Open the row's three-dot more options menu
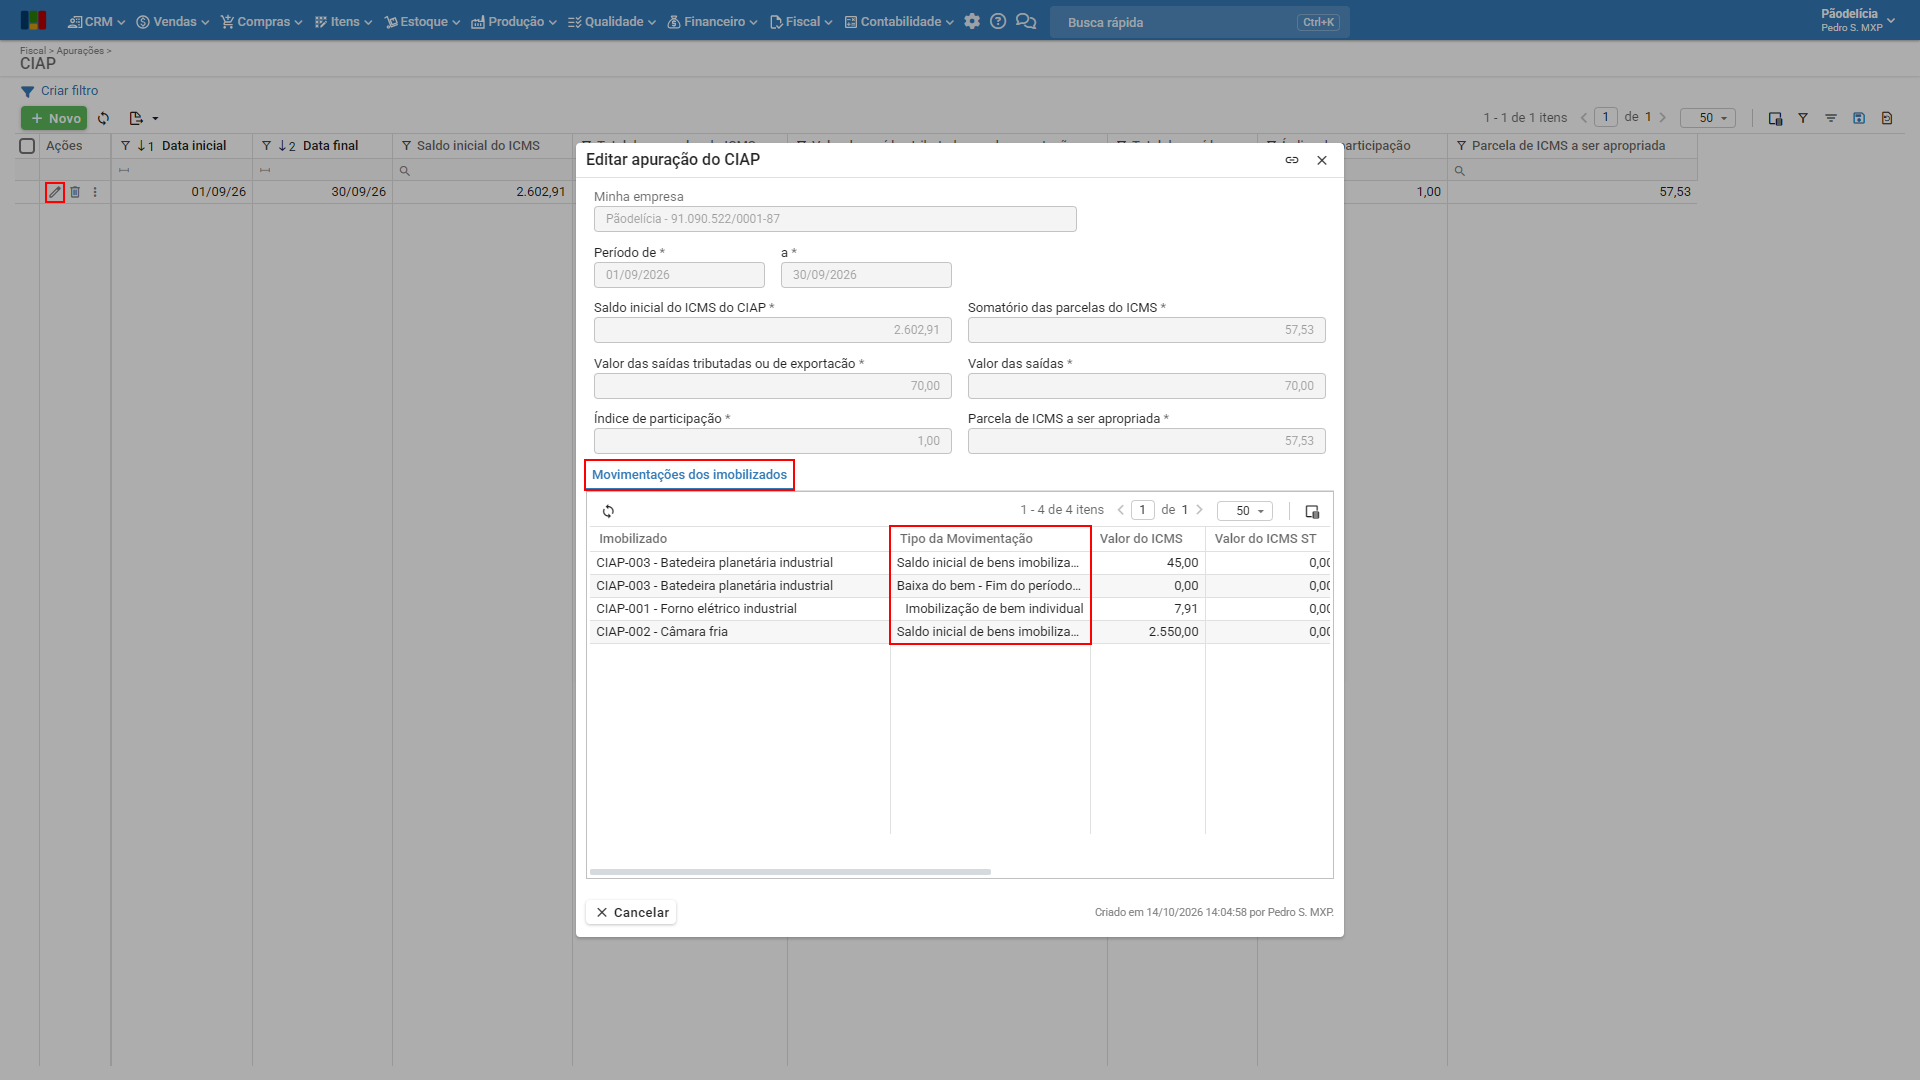This screenshot has height=1080, width=1920. coord(95,192)
